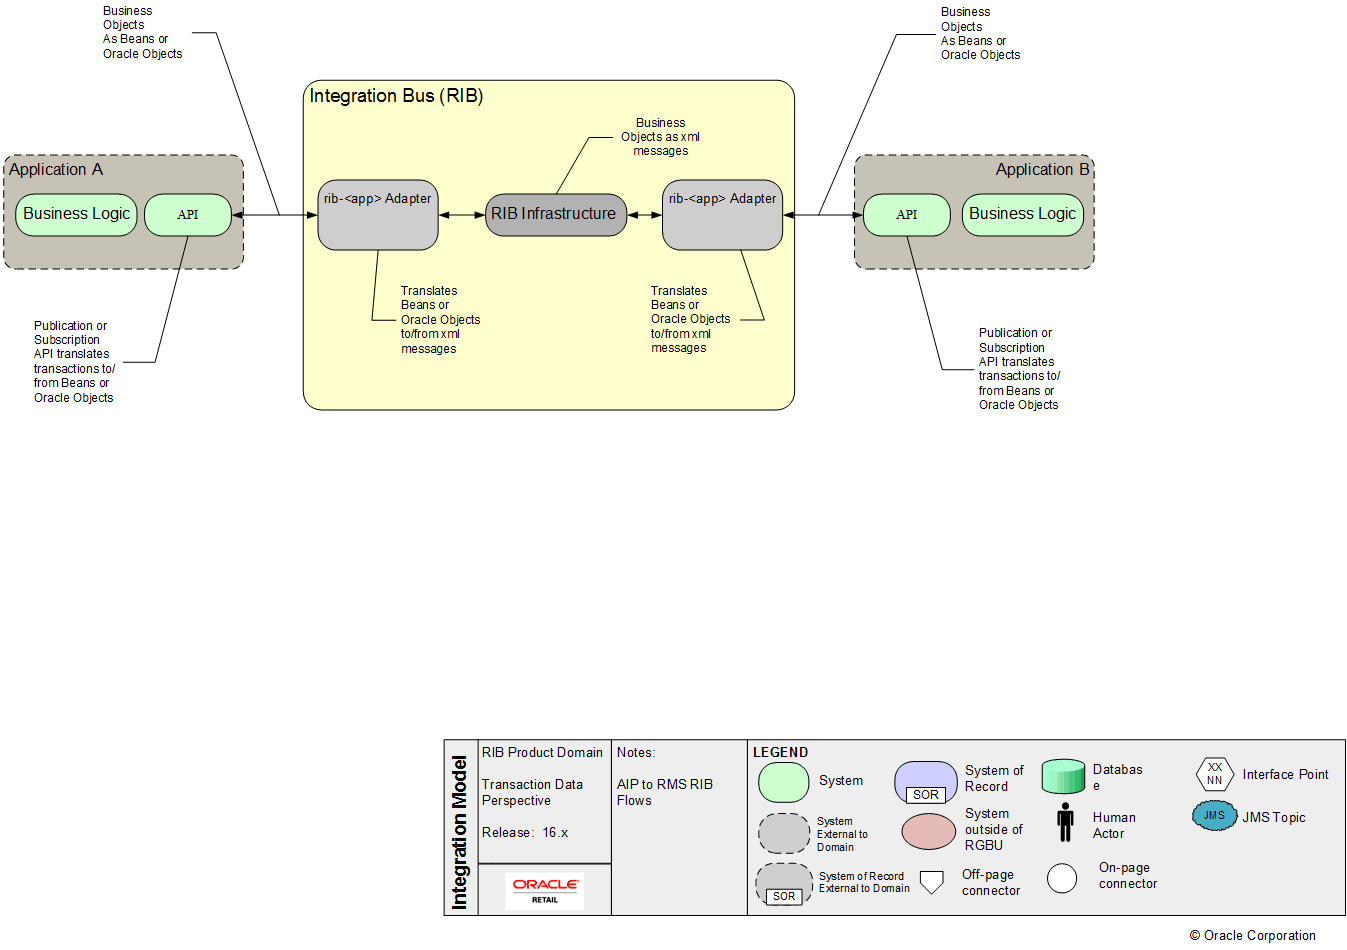The height and width of the screenshot is (950, 1347).
Task: Select the System symbol in the legend
Action: 783,782
